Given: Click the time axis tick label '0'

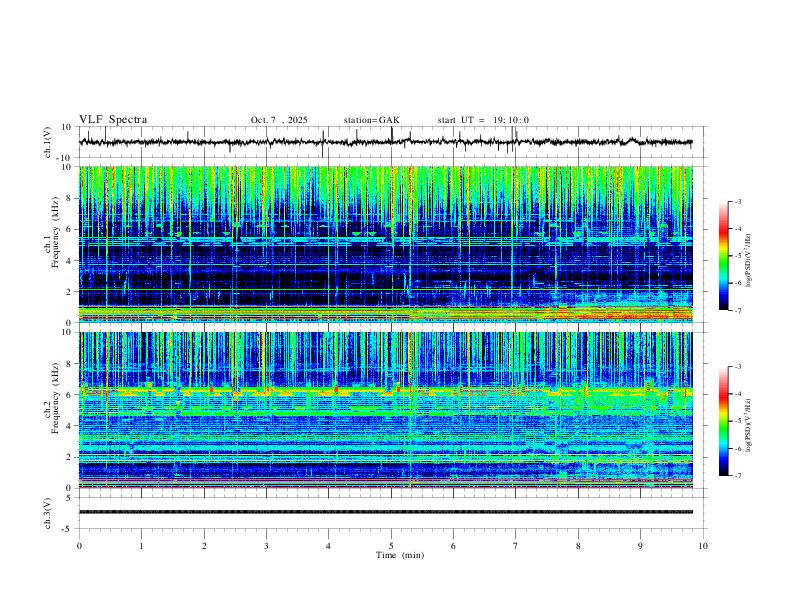Looking at the screenshot, I should click(x=79, y=546).
